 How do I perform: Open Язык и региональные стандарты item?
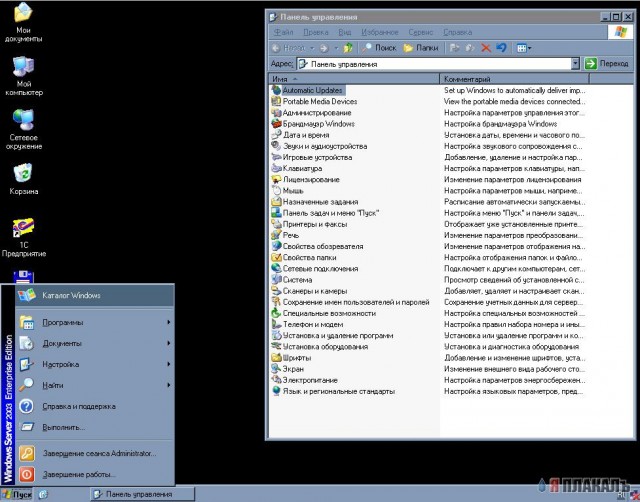point(333,391)
